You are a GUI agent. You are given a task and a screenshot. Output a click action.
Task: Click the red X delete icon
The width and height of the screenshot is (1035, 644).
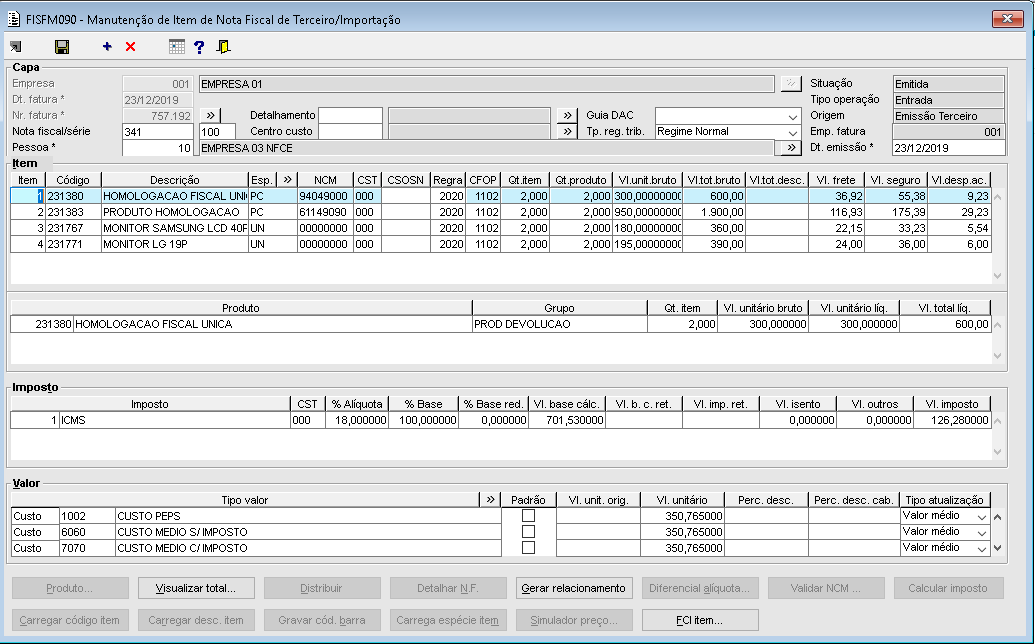tap(130, 47)
